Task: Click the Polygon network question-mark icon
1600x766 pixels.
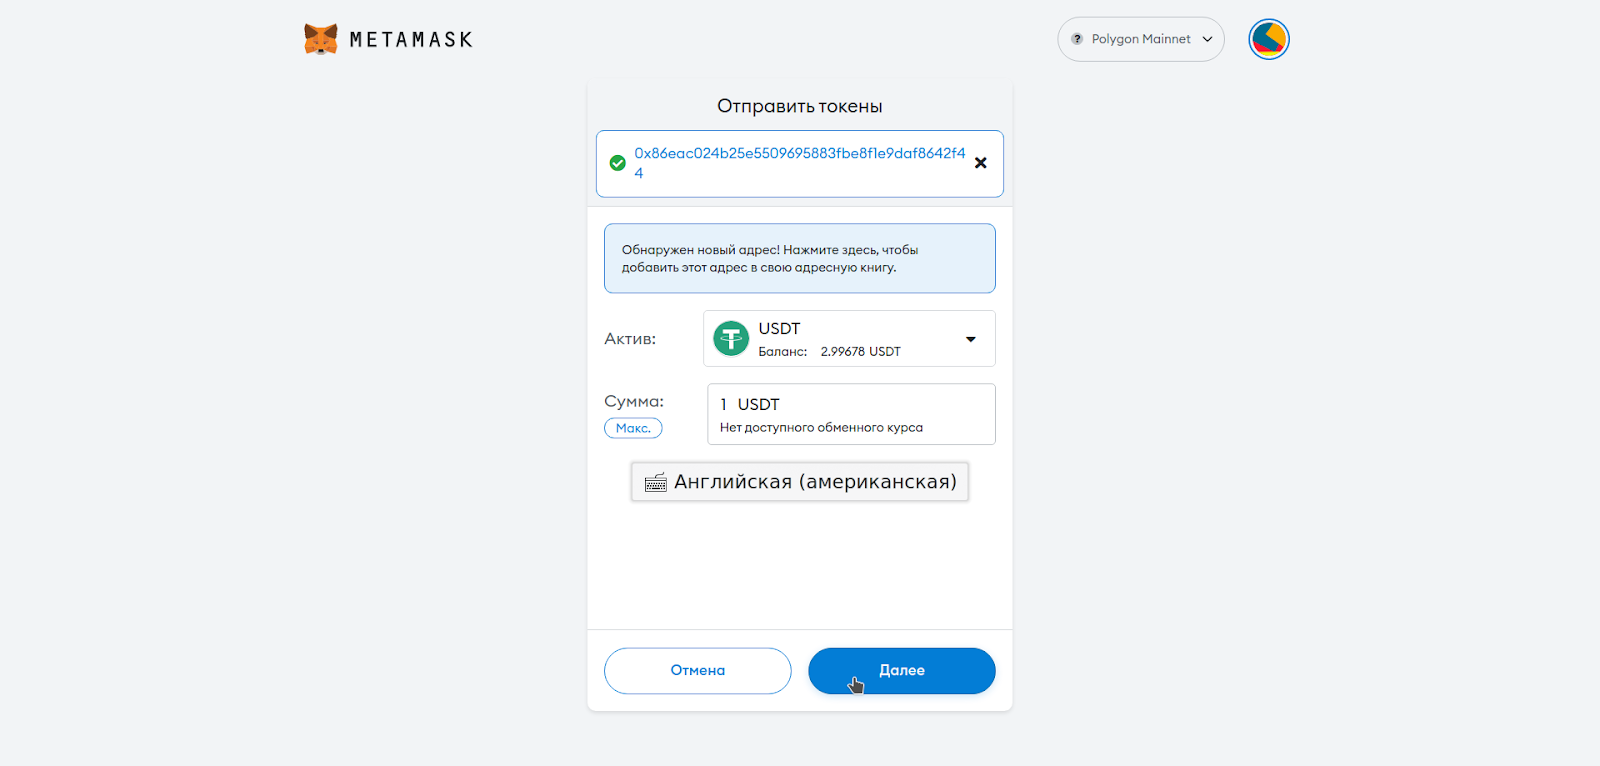Action: tap(1077, 39)
